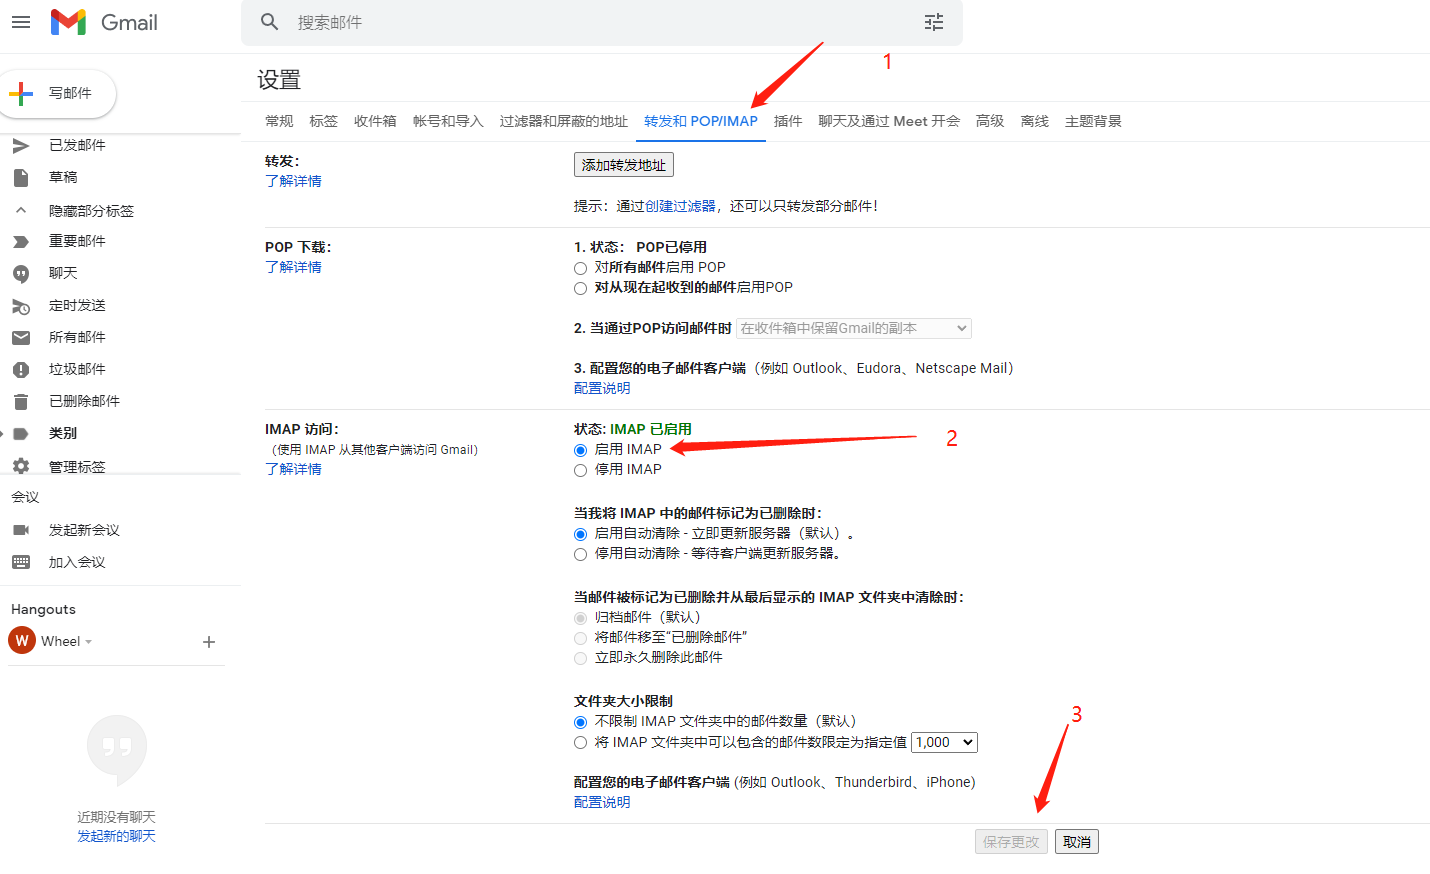Open the POP access behavior dropdown
This screenshot has height=874, width=1430.
point(852,328)
